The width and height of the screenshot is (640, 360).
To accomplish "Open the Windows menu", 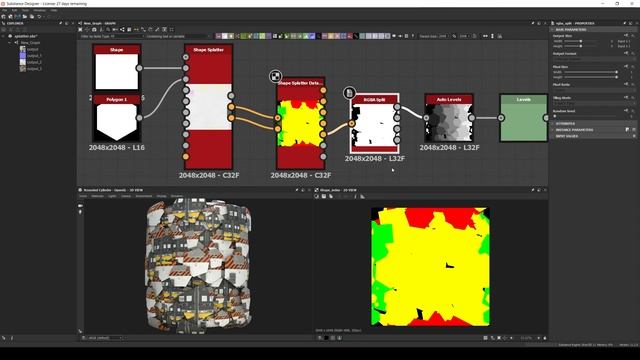I will click(x=40, y=10).
